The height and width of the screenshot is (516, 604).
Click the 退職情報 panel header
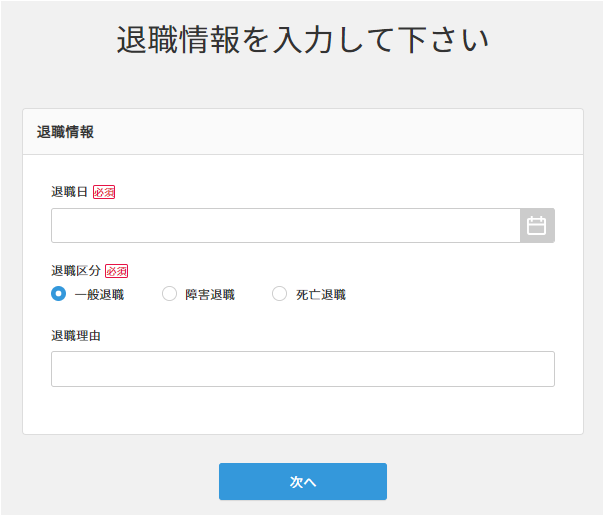[x=66, y=132]
